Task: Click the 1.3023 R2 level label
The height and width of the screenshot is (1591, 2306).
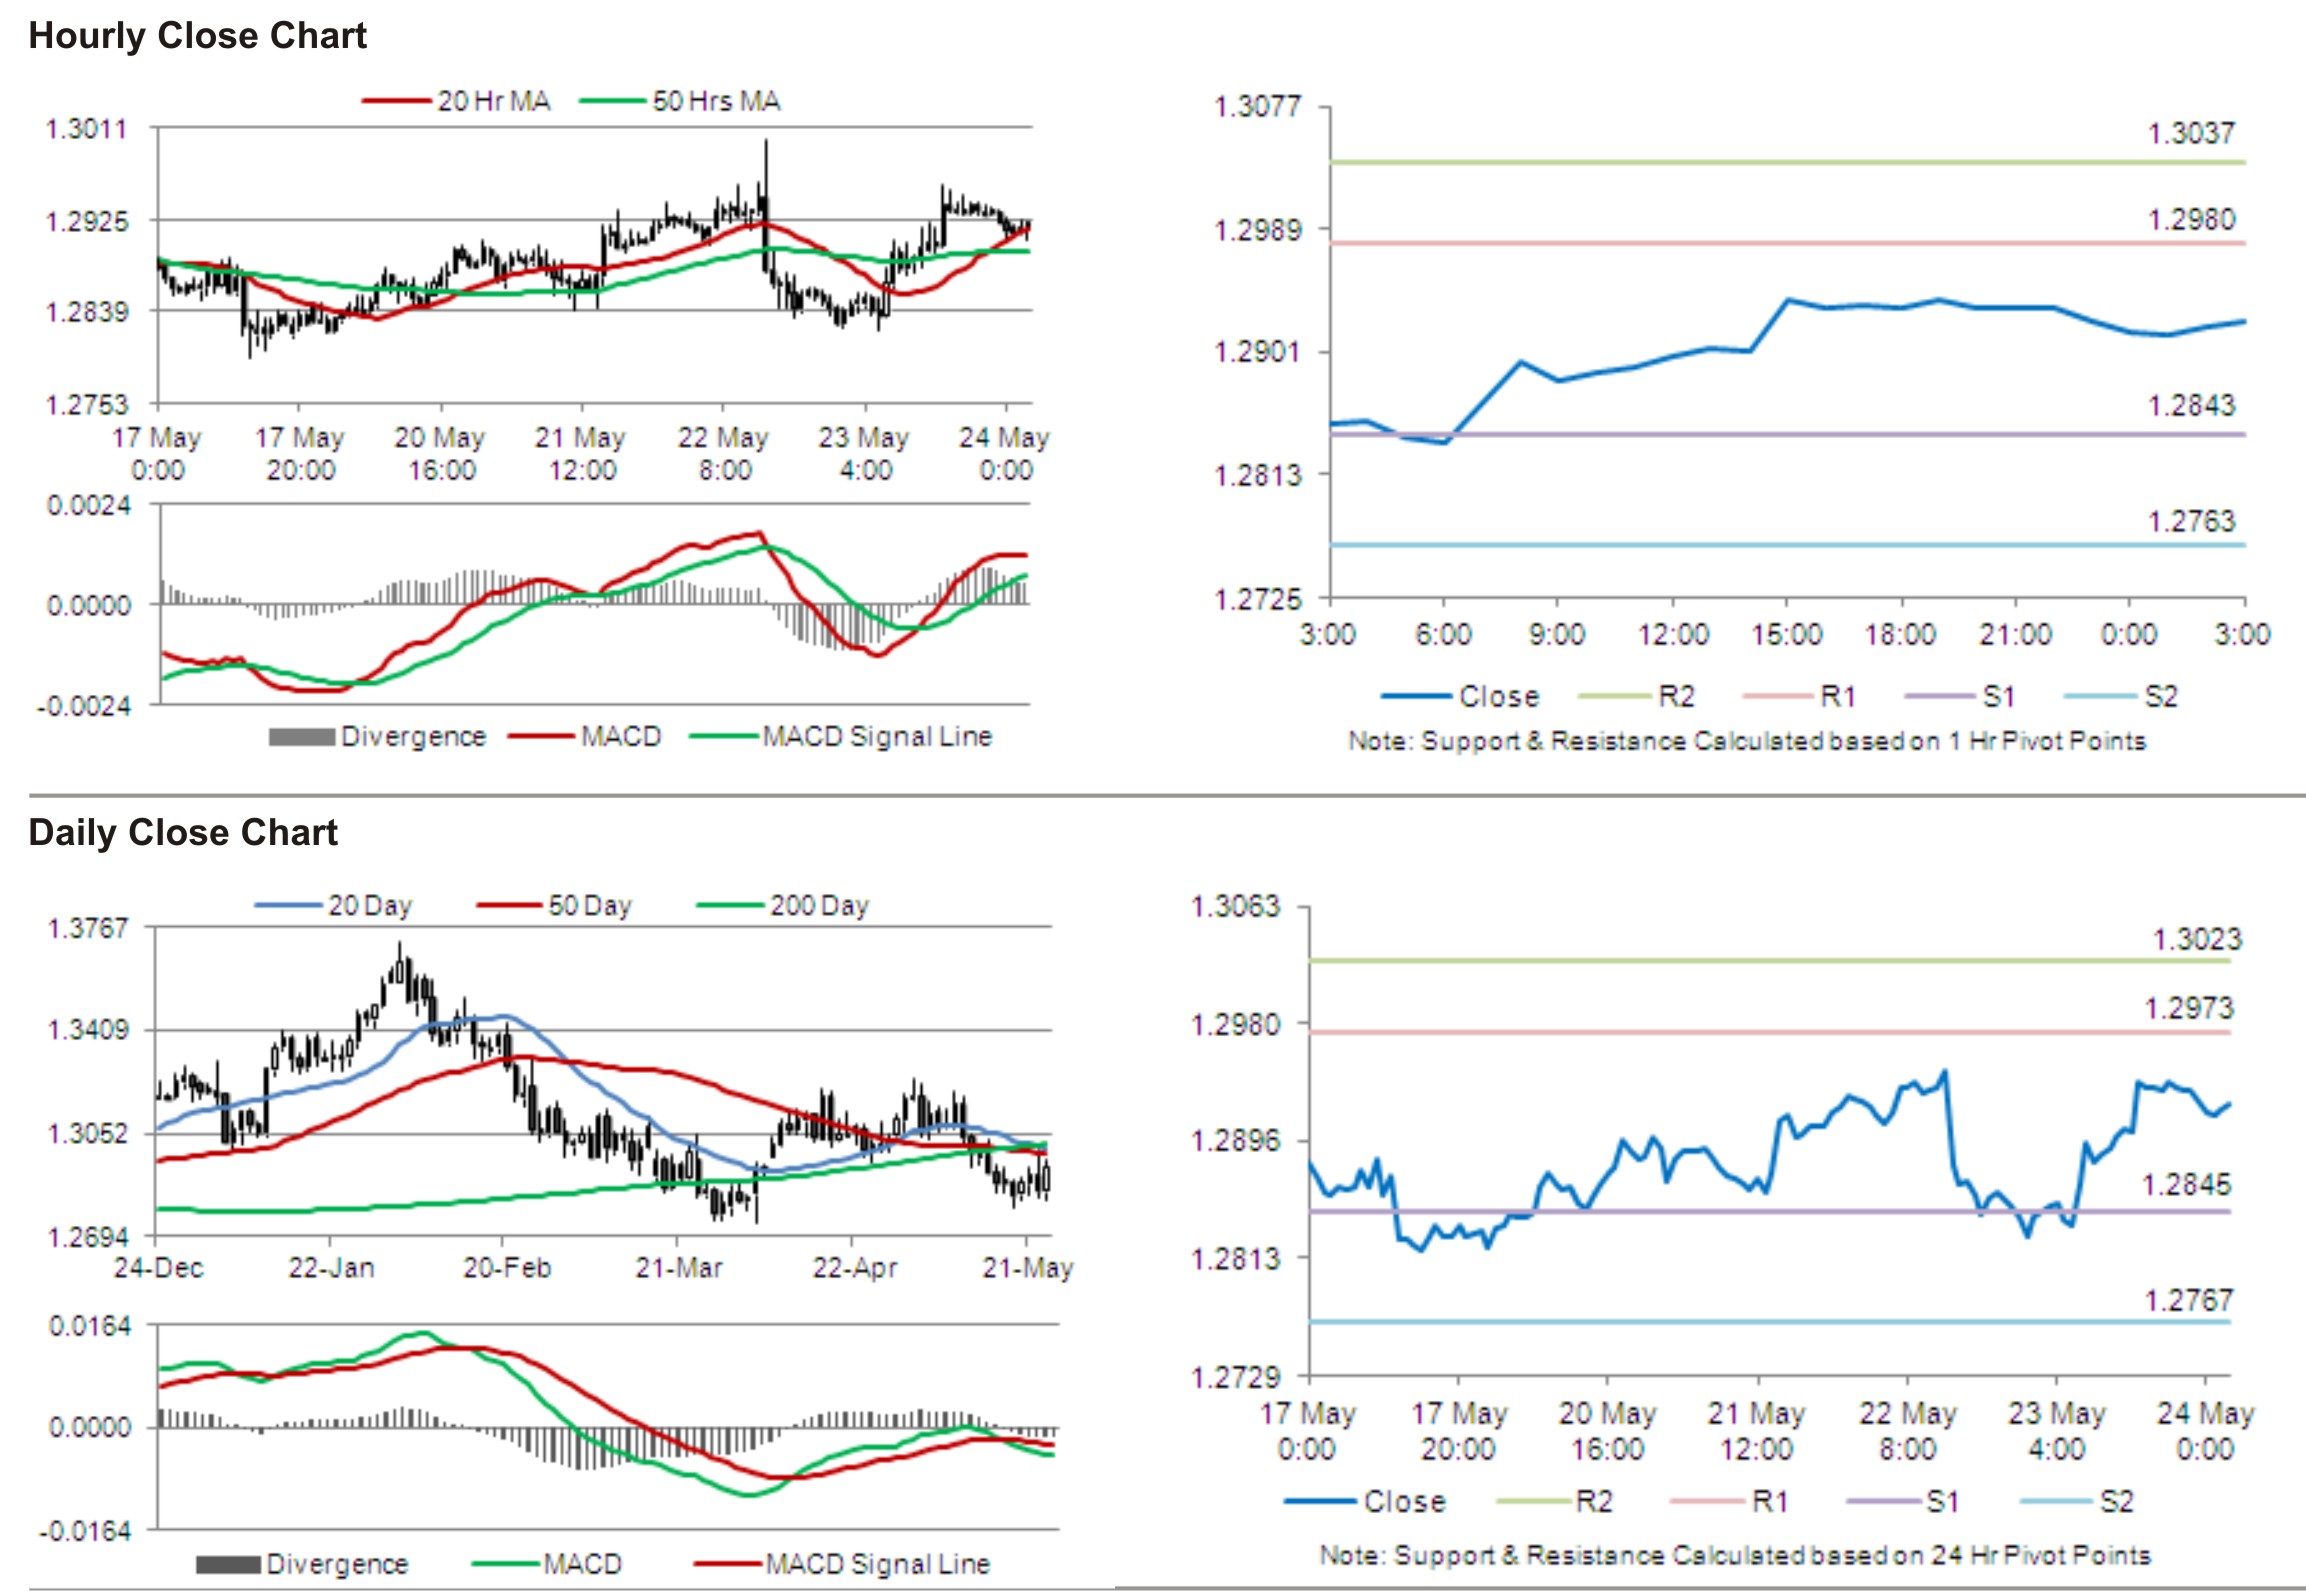Action: pos(2197,940)
